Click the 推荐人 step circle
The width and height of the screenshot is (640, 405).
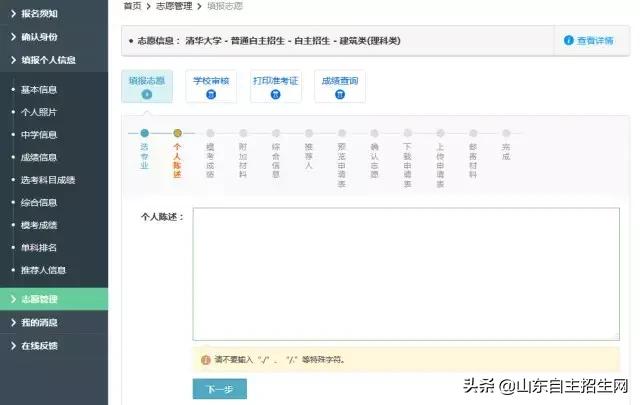pyautogui.click(x=309, y=133)
